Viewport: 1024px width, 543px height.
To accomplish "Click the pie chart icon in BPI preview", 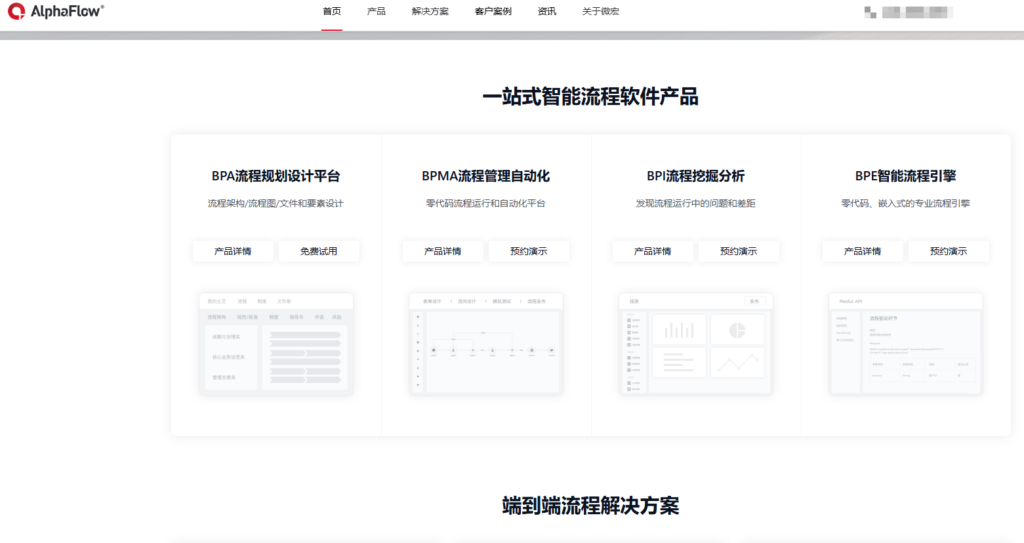I will (x=737, y=330).
